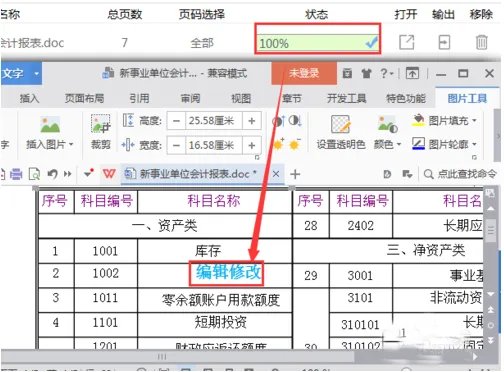Open the skin shirt icon in the title bar
The image size is (504, 372).
[366, 73]
